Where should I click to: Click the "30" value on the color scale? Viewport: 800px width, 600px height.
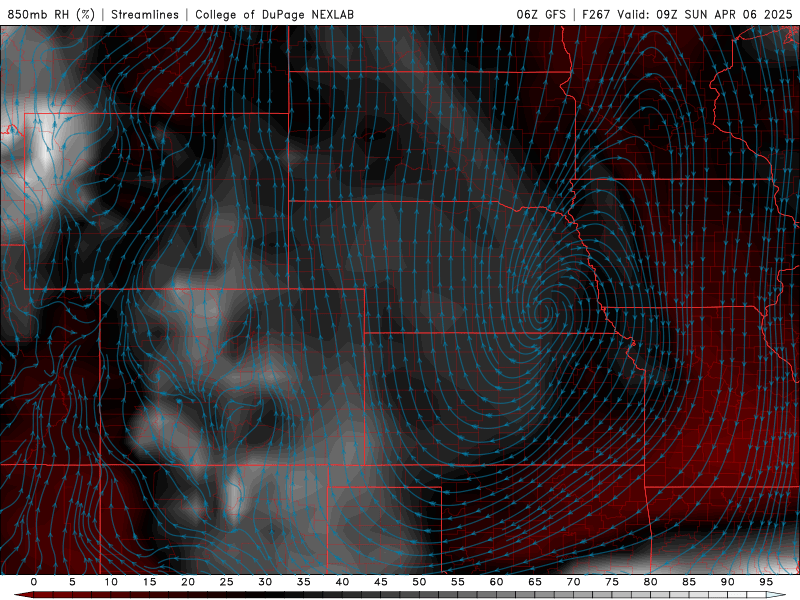[265, 582]
